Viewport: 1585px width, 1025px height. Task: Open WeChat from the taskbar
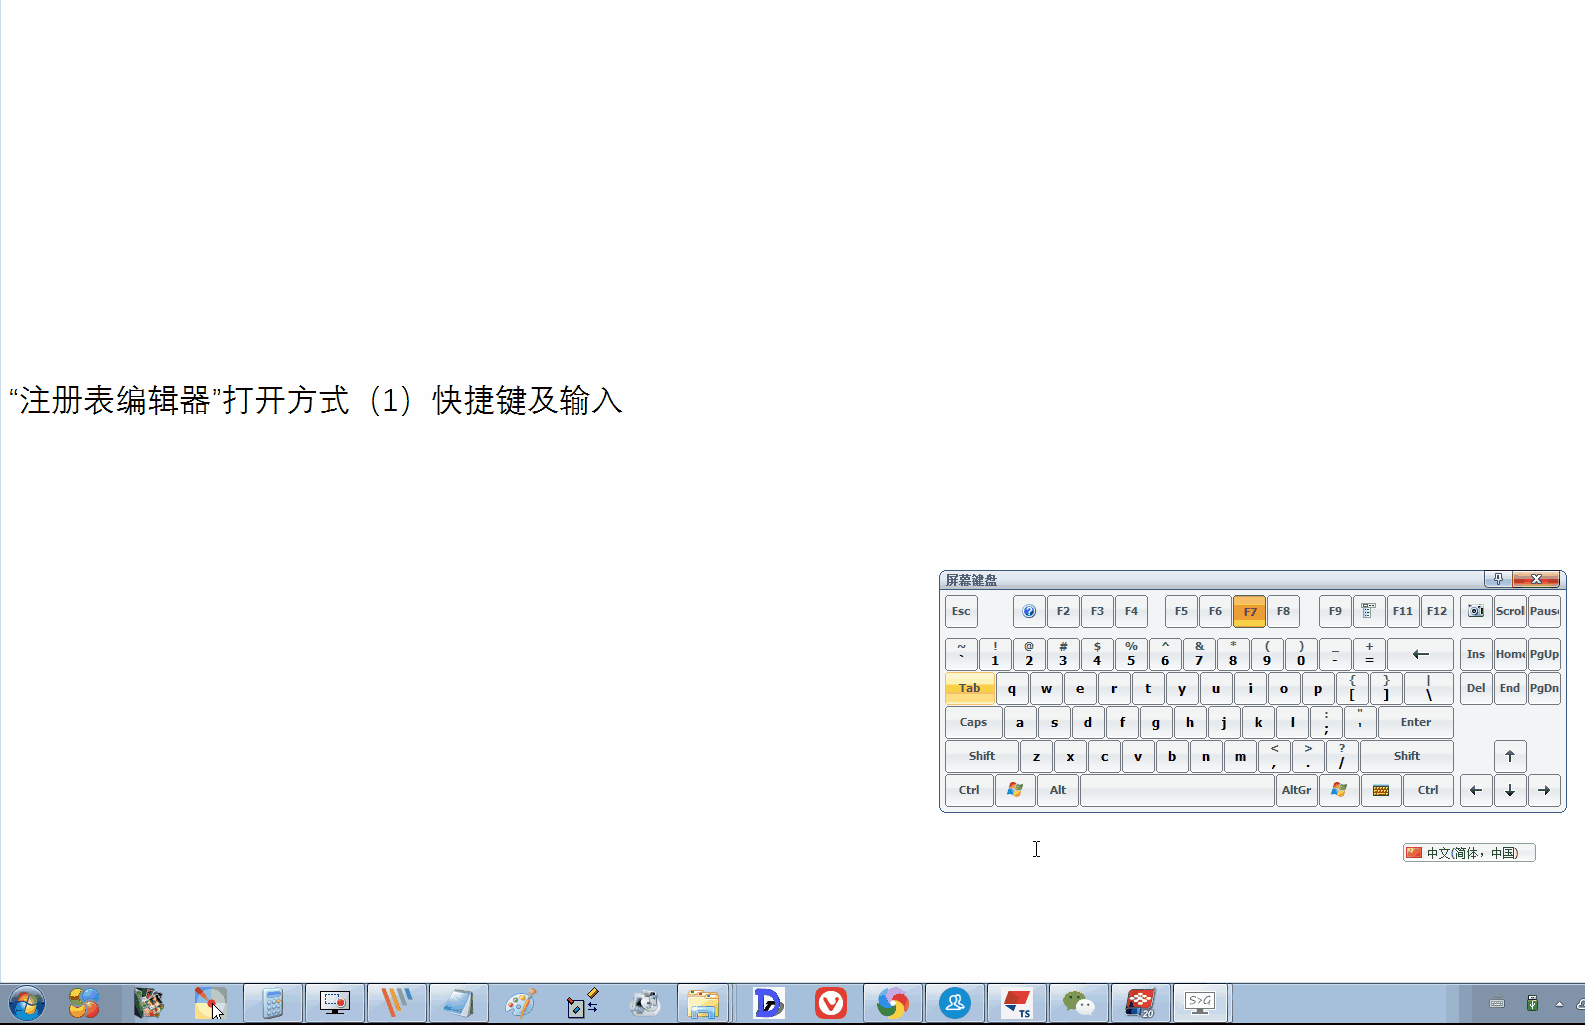1078,1003
